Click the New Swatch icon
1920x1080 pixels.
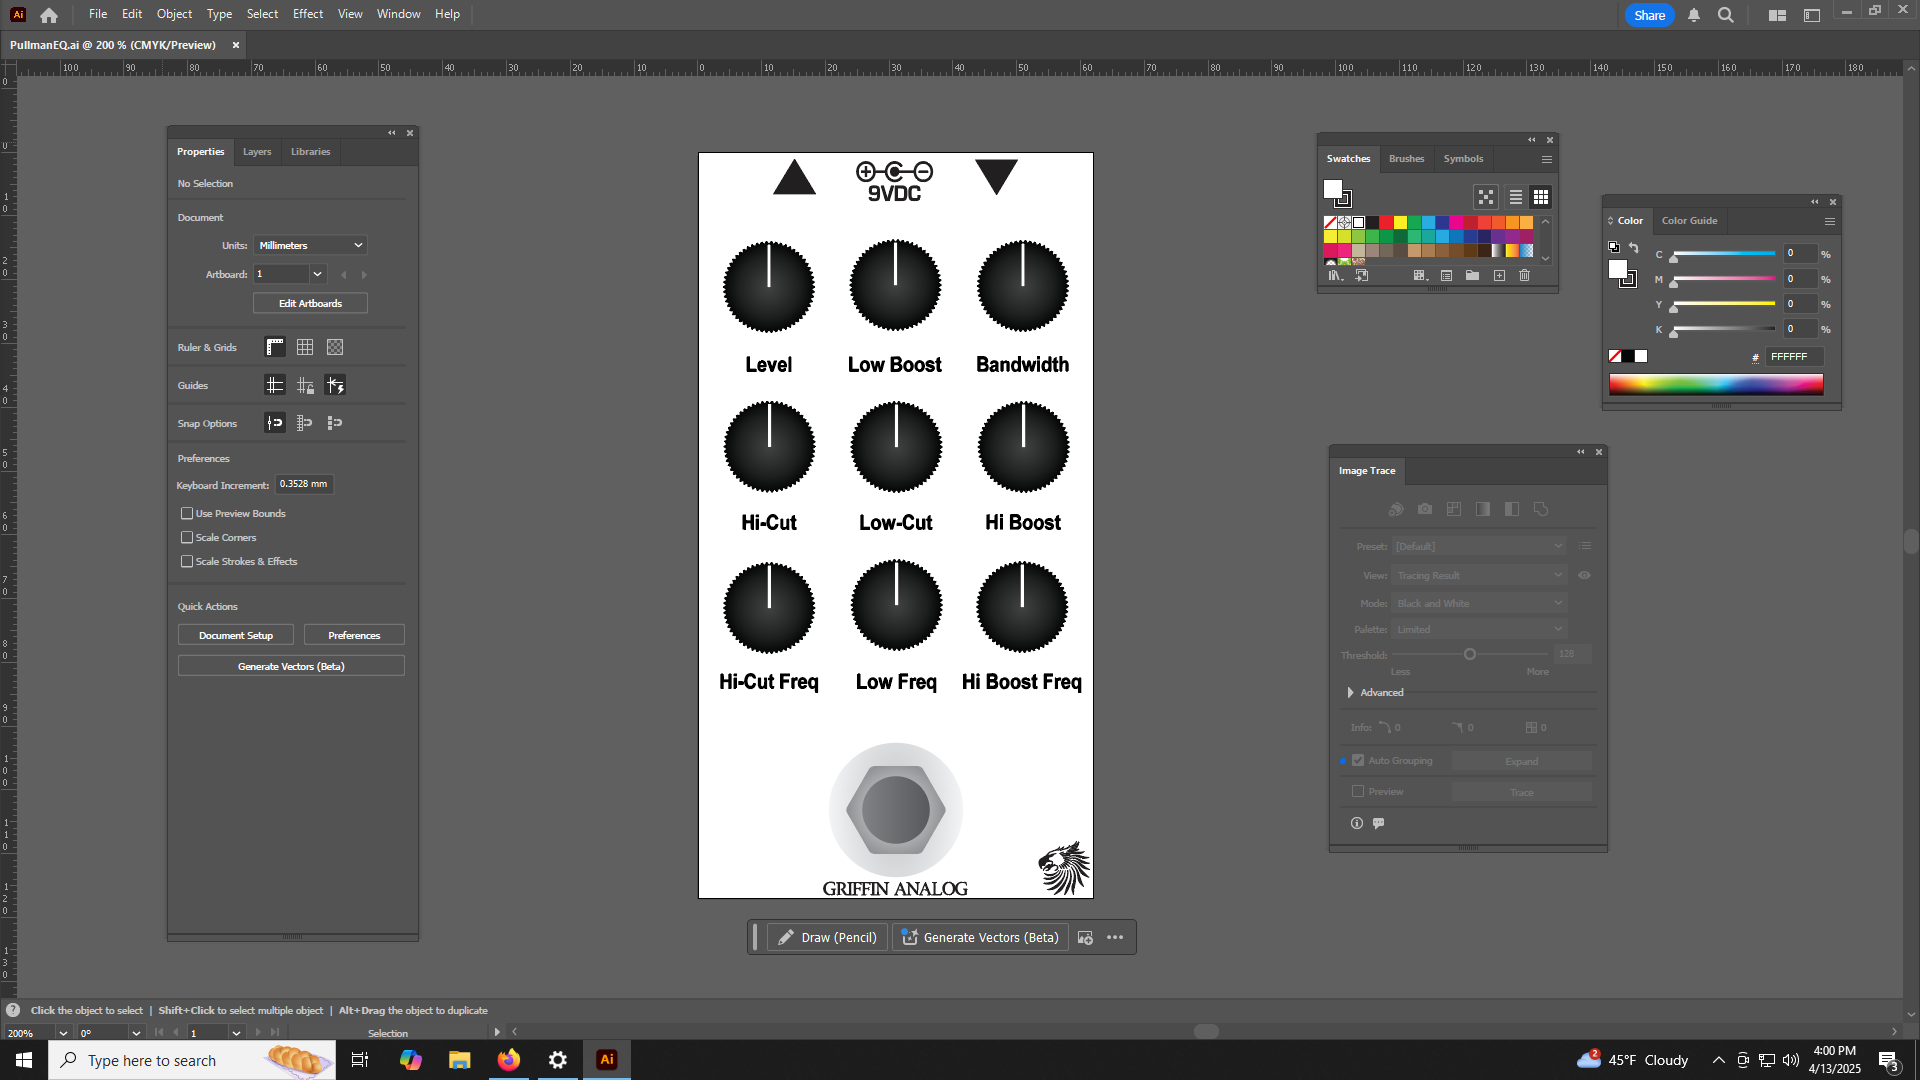1499,275
